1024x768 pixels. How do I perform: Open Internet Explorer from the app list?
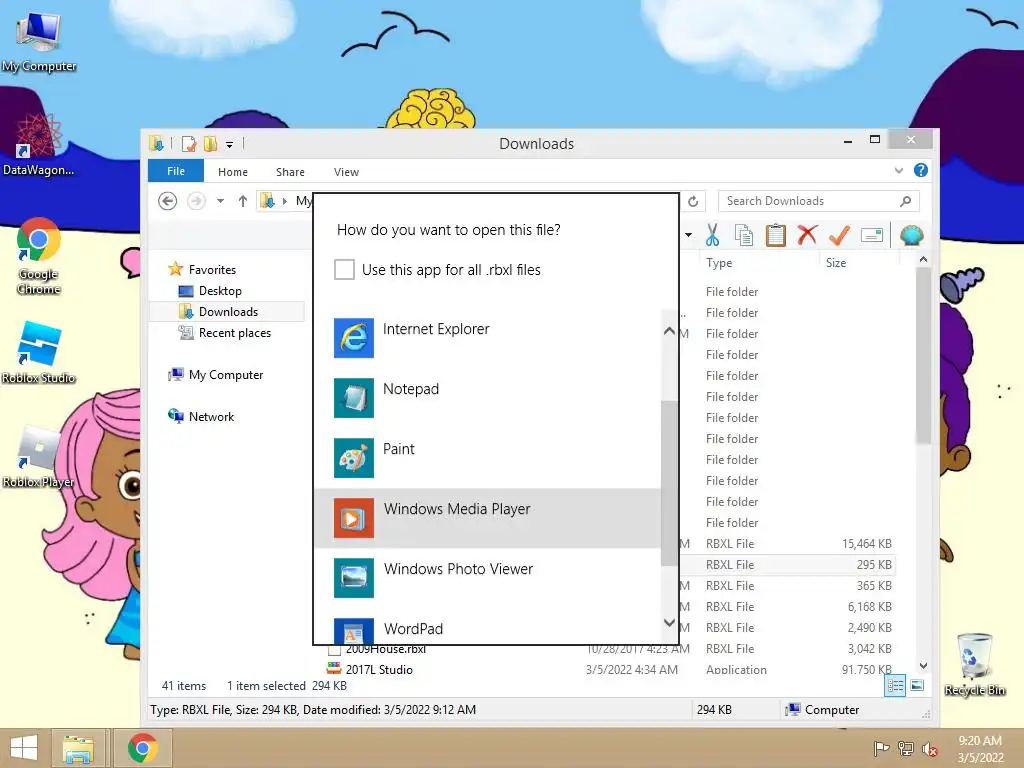(x=487, y=338)
